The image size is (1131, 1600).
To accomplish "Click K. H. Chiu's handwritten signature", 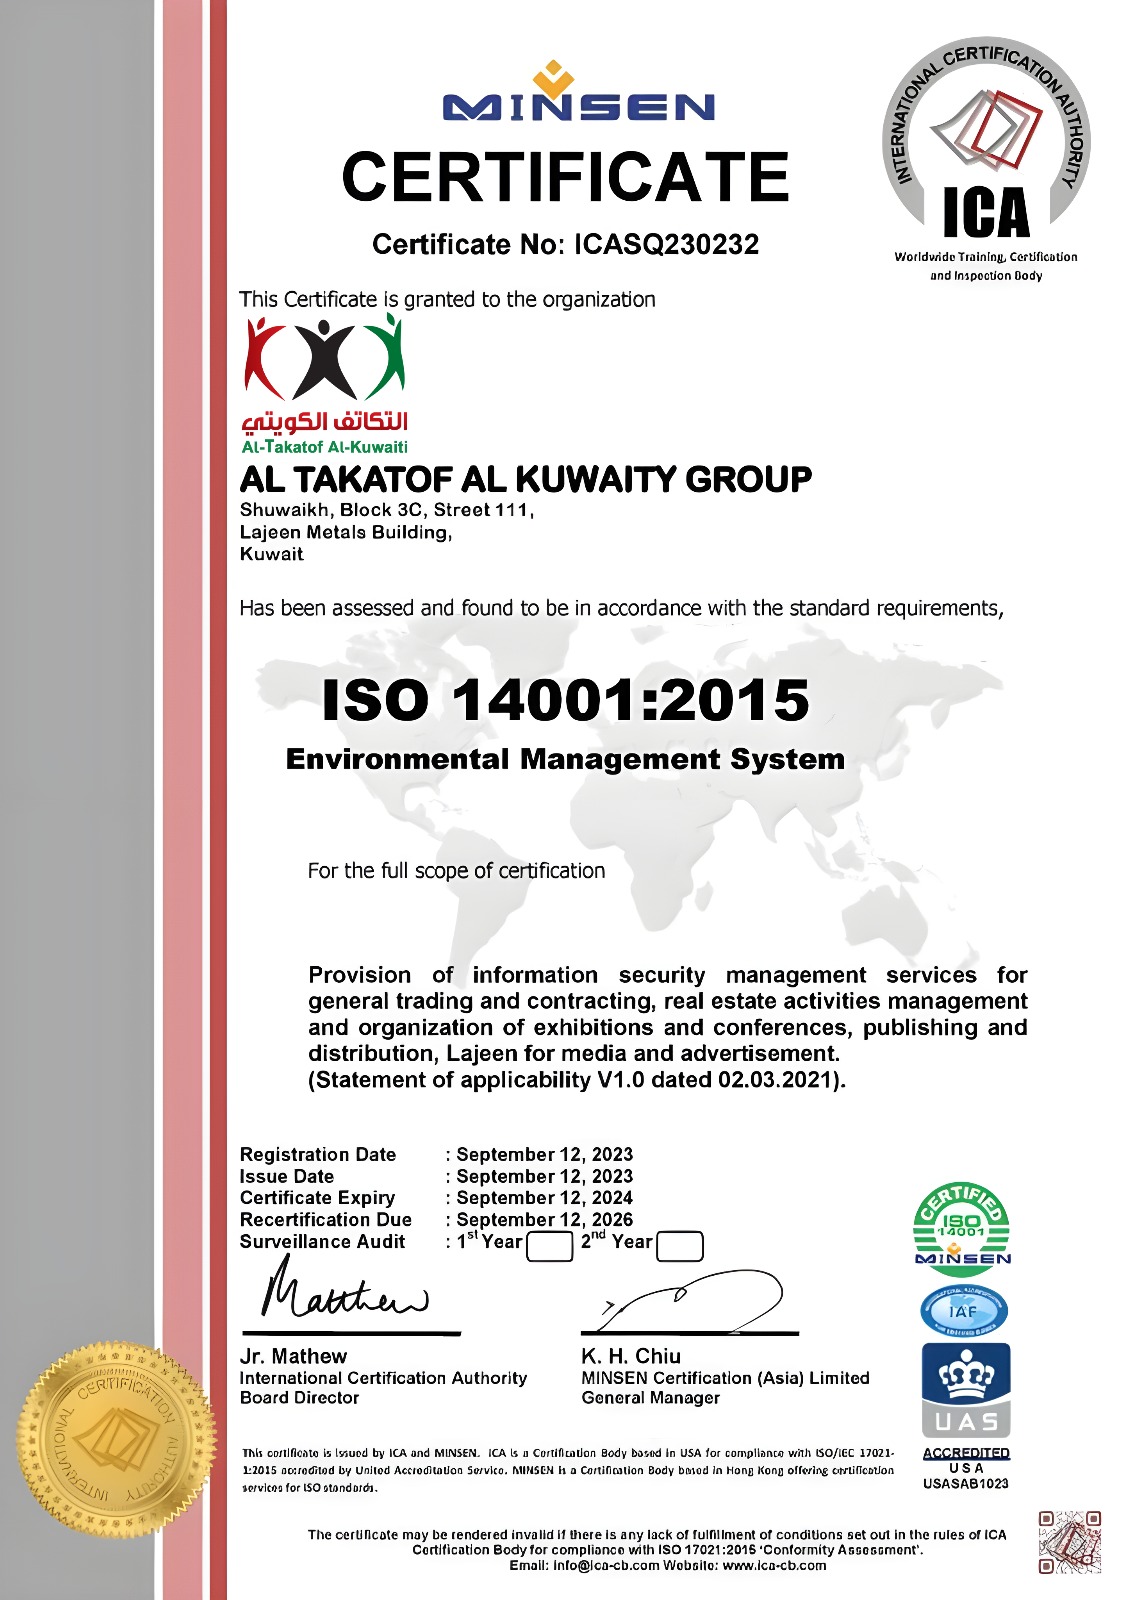I will 690,1300.
